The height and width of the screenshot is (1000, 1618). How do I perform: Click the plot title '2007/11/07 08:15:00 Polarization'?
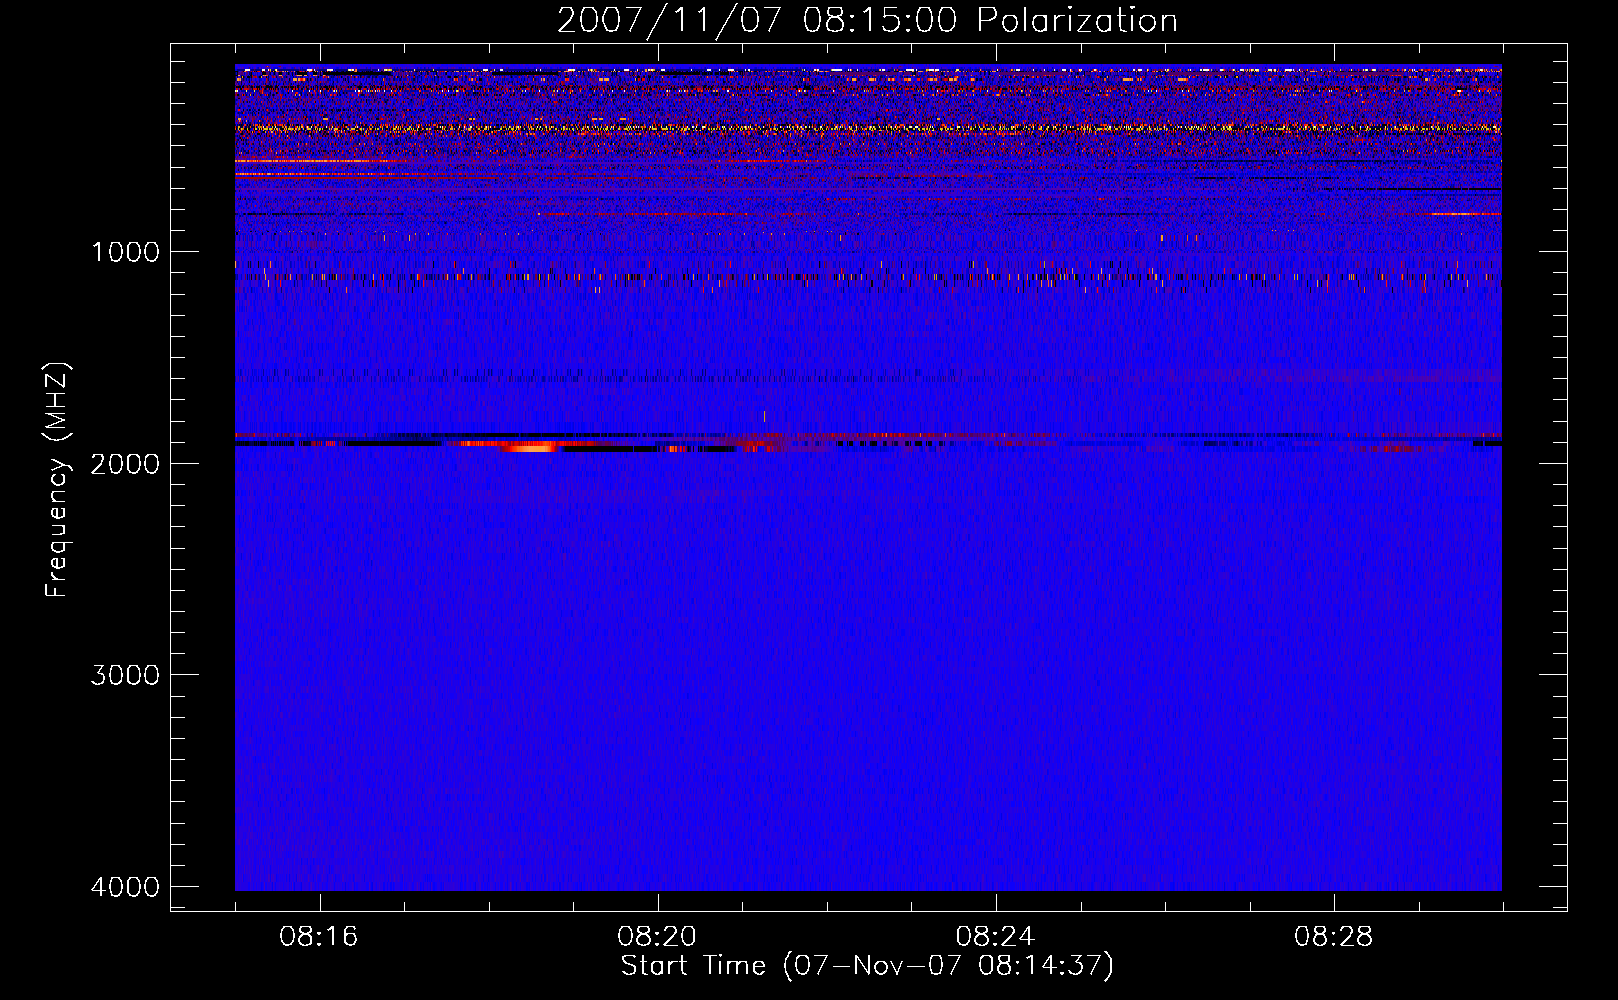point(867,20)
